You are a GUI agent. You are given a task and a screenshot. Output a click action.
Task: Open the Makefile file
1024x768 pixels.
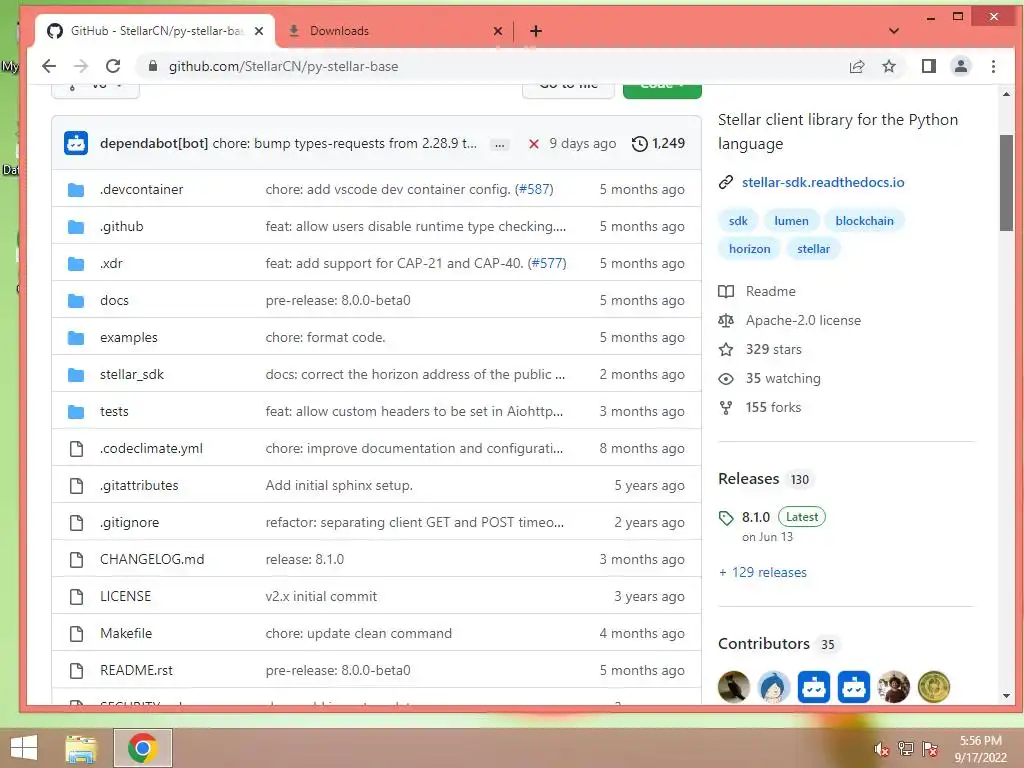(x=126, y=633)
